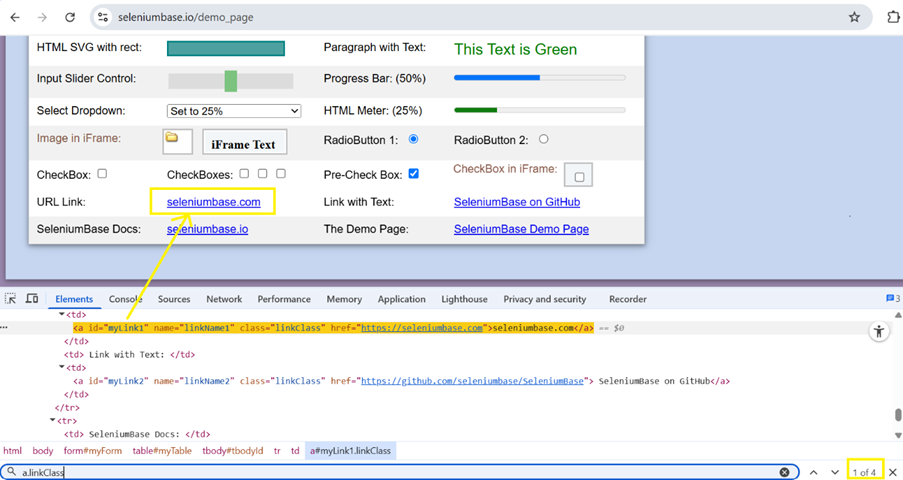
Task: Open the Application tab
Action: (401, 299)
